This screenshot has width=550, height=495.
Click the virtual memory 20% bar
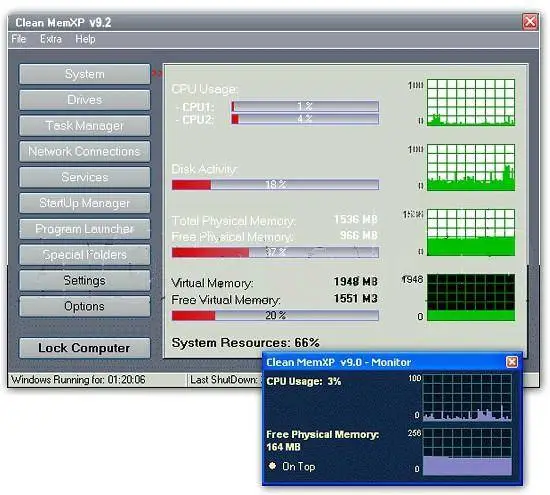(275, 315)
